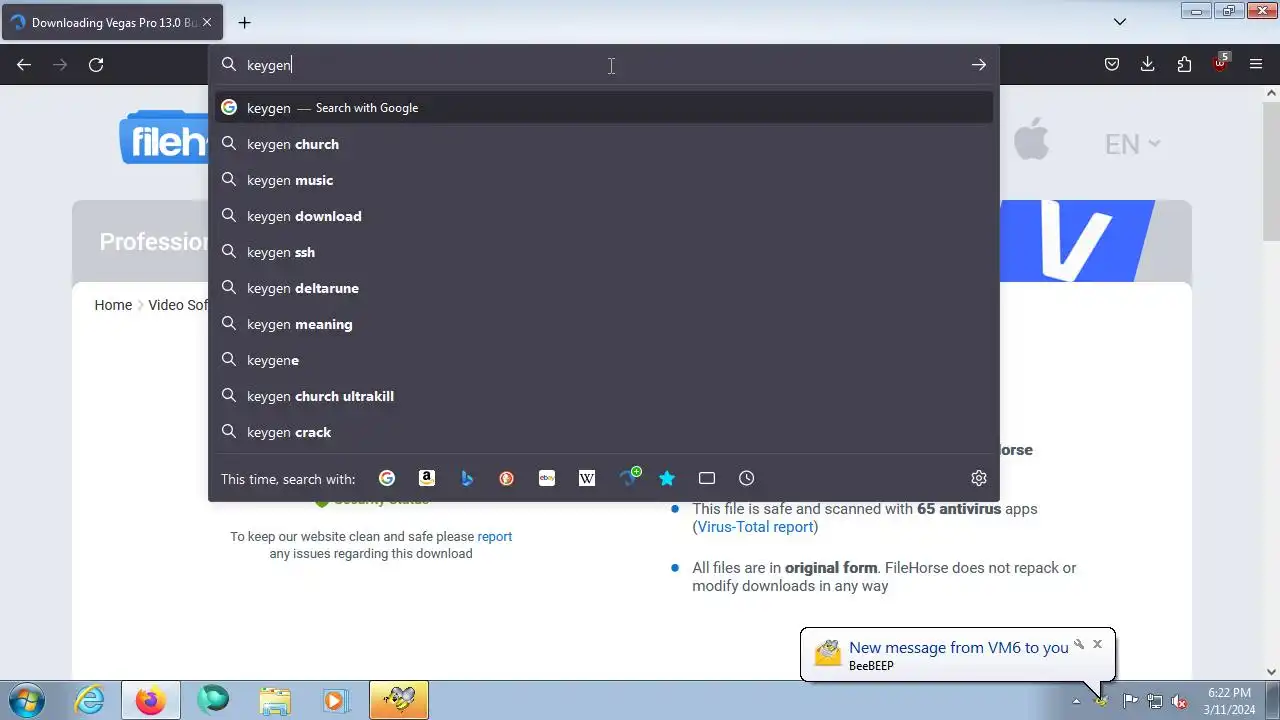
Task: Click the BeeBEEP bee tray icon
Action: pyautogui.click(x=1101, y=701)
